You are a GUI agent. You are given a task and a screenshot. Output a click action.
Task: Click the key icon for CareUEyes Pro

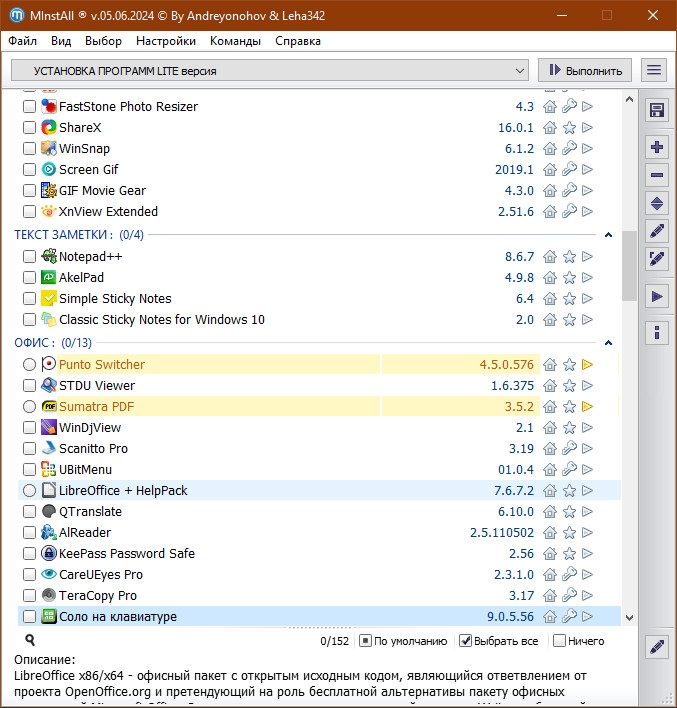[x=569, y=574]
